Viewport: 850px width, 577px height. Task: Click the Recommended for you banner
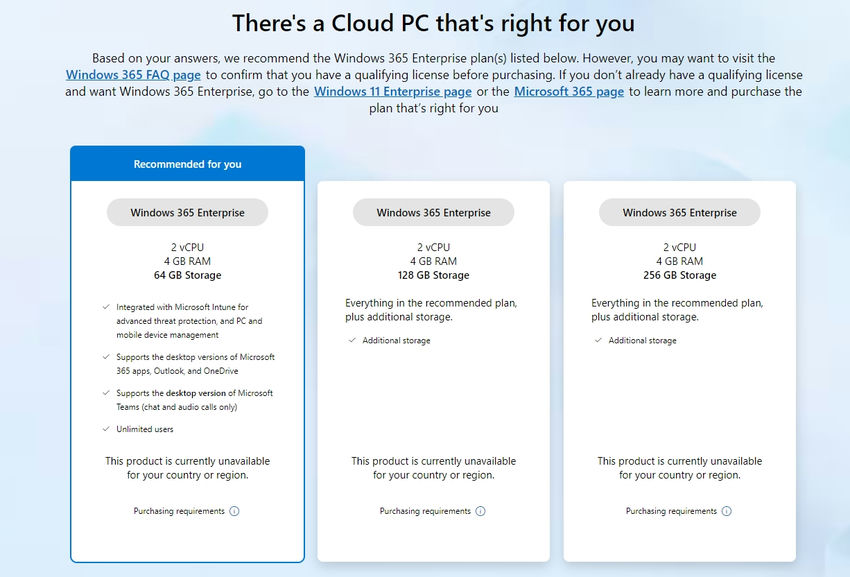[x=188, y=164]
